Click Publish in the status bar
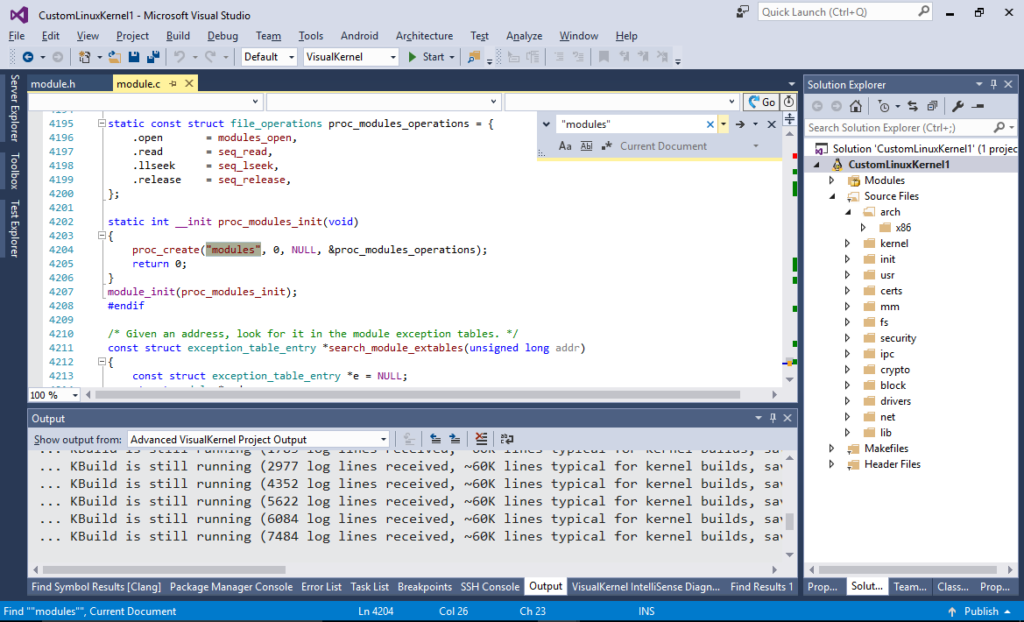1024x622 pixels. [980, 611]
